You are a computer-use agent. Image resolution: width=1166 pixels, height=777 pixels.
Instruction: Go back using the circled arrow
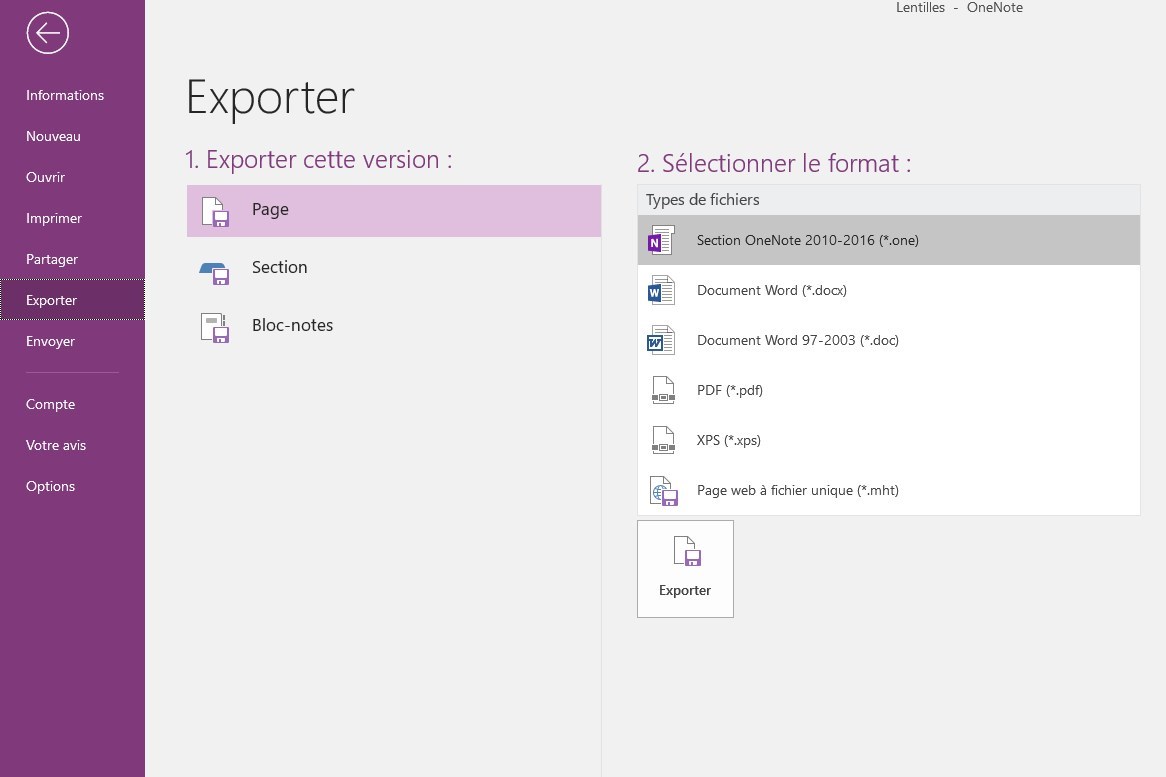pos(48,33)
